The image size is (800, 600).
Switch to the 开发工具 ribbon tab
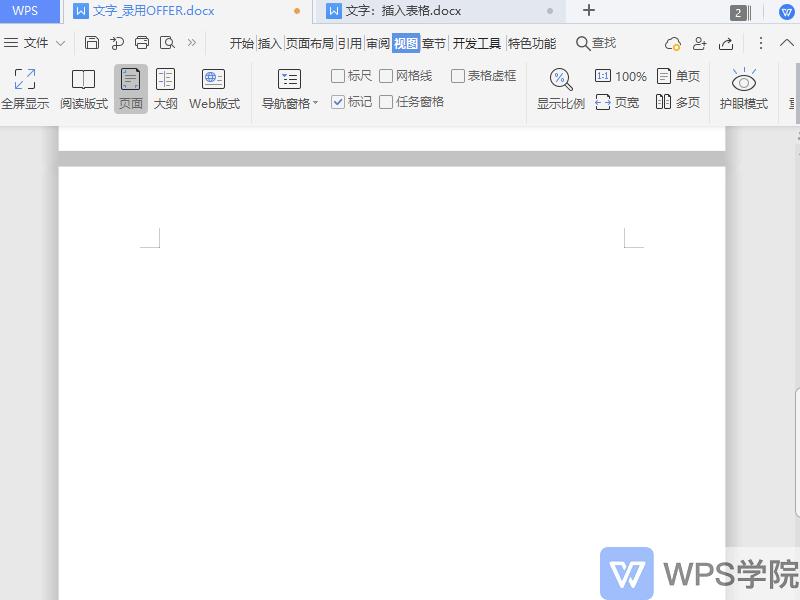(x=477, y=43)
